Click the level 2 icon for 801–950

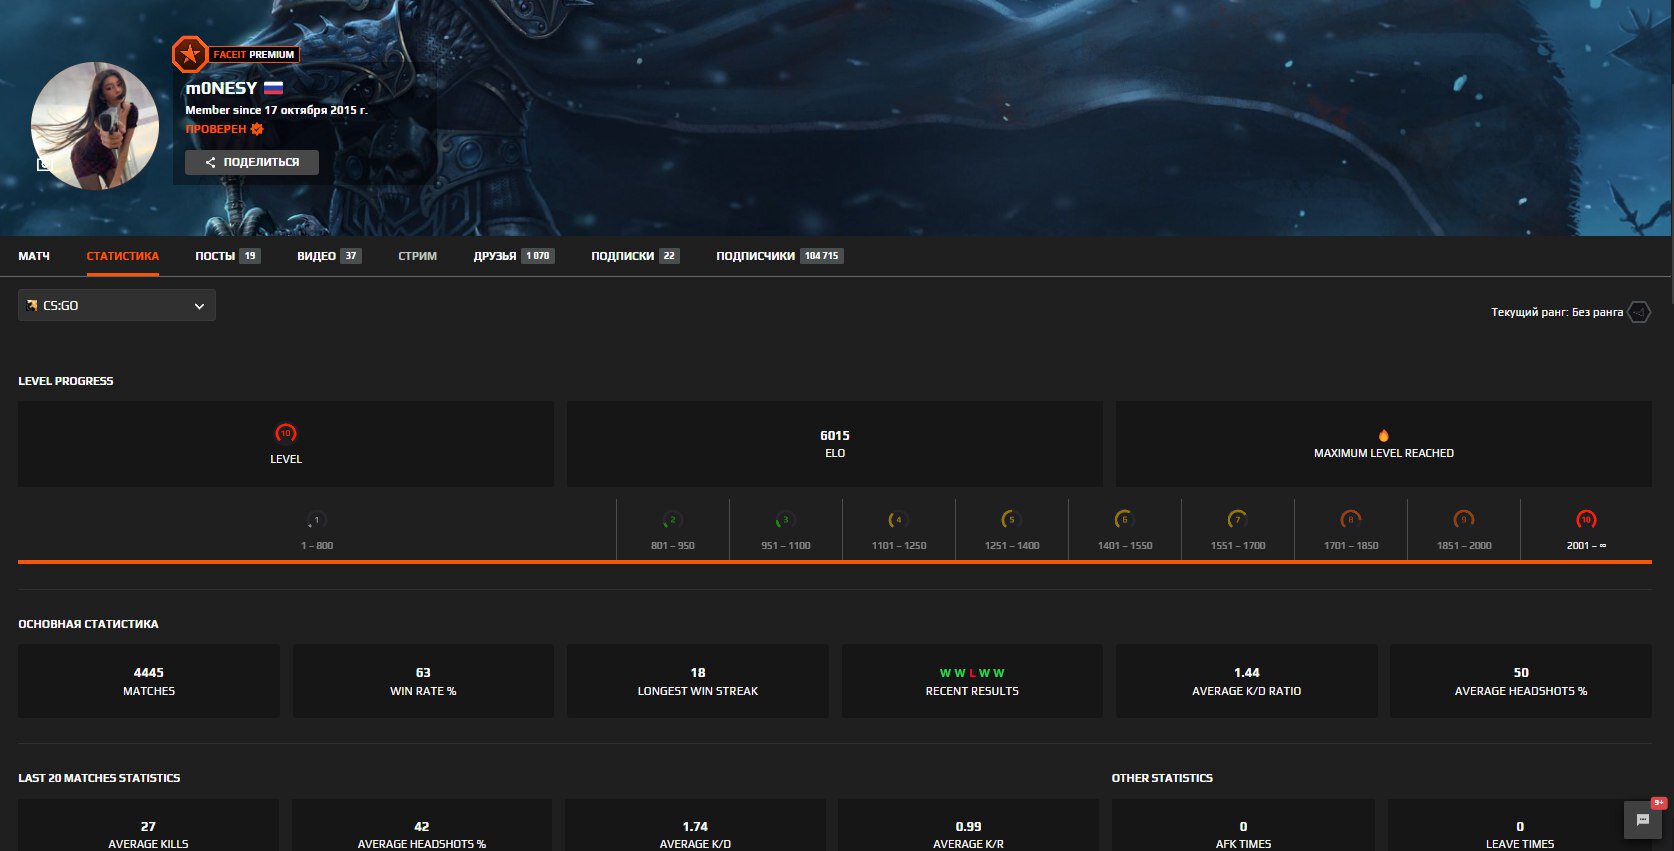point(672,519)
